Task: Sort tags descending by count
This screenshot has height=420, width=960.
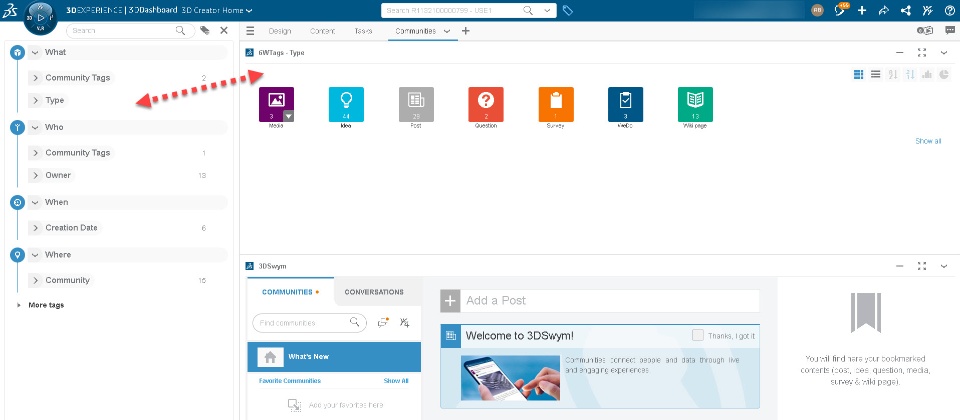Action: (910, 74)
